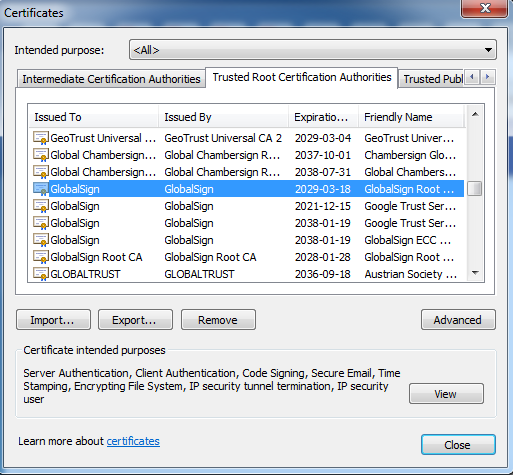Click certificate icon in GlobalSign ECC row
Image resolution: width=513 pixels, height=475 pixels.
(41, 240)
